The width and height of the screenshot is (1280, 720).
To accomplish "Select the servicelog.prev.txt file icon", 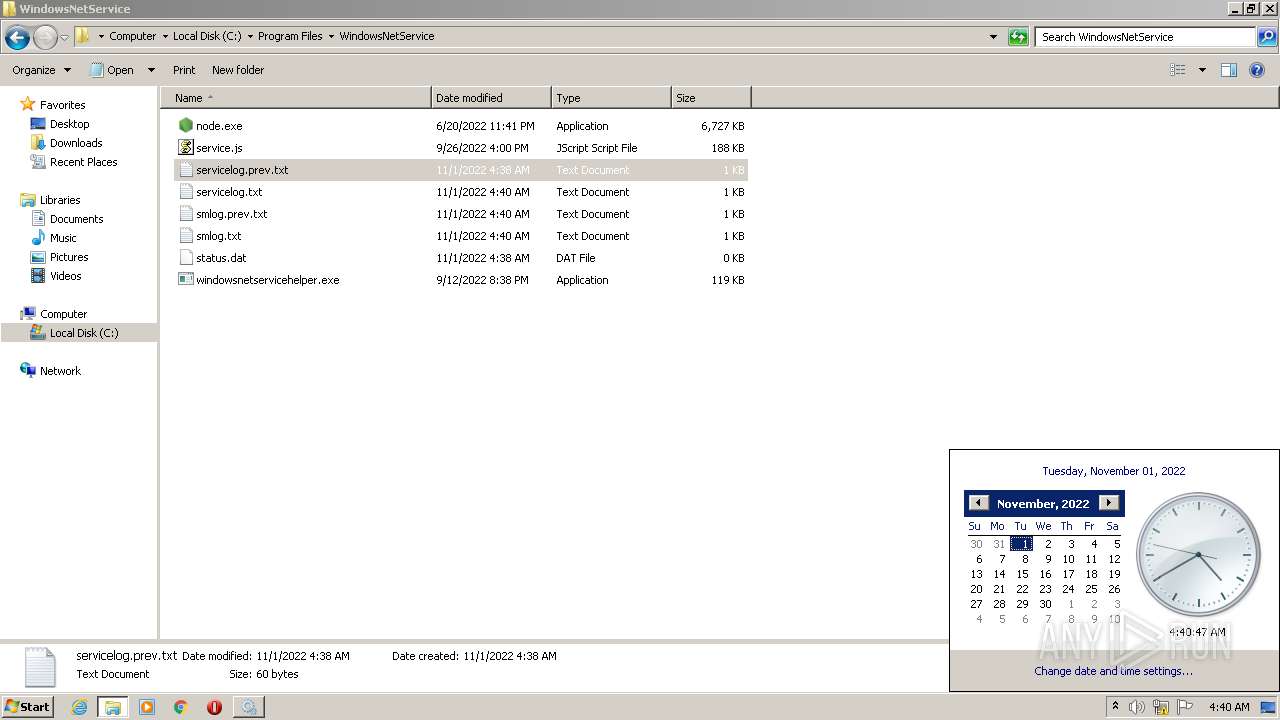I will click(185, 170).
